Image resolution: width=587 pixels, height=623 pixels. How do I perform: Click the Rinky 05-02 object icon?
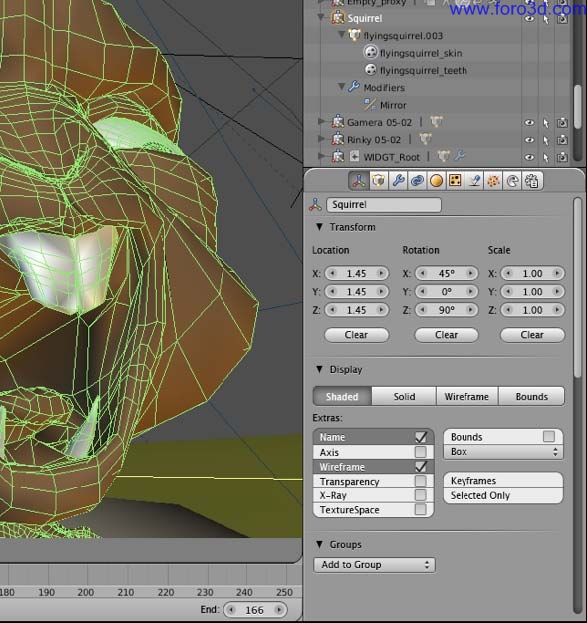(x=338, y=139)
